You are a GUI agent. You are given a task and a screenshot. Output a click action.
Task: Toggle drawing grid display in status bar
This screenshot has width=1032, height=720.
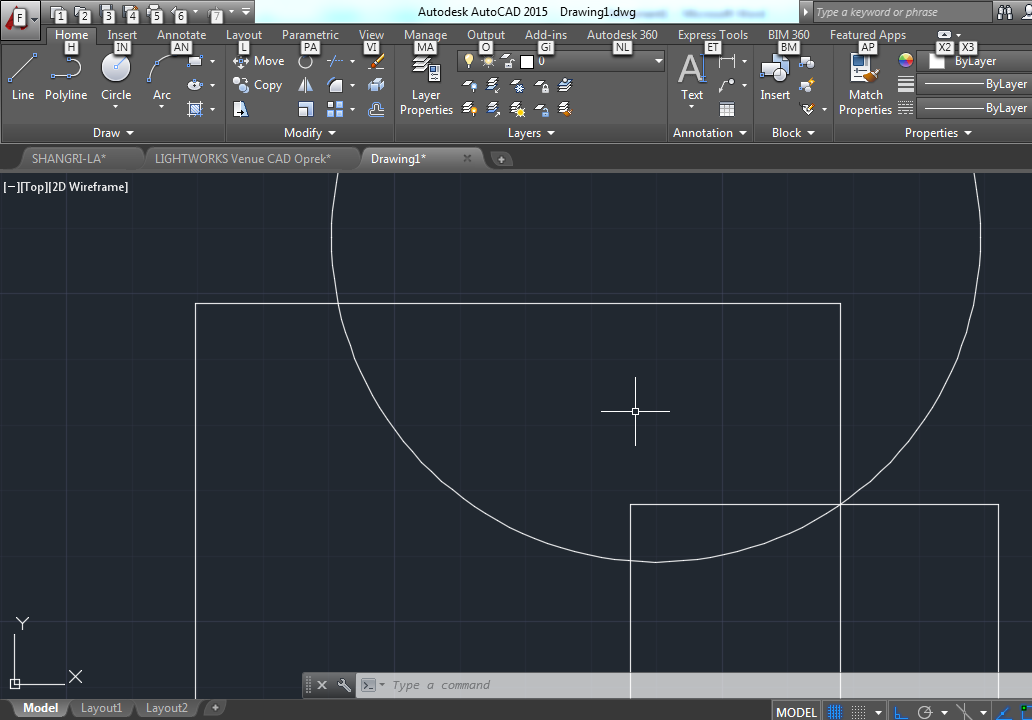tap(835, 711)
